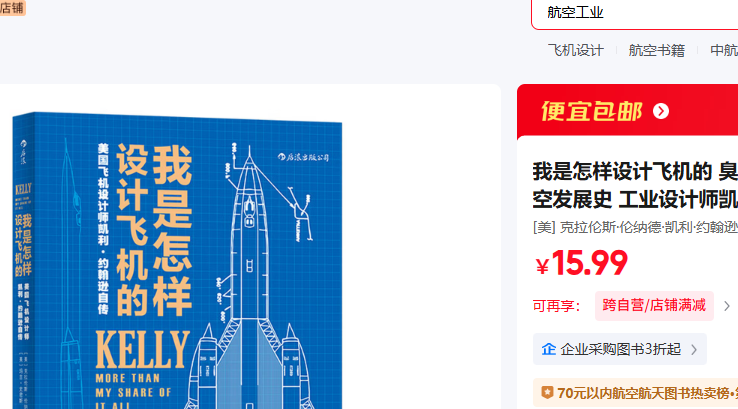Click the 可再享 label

[556, 306]
